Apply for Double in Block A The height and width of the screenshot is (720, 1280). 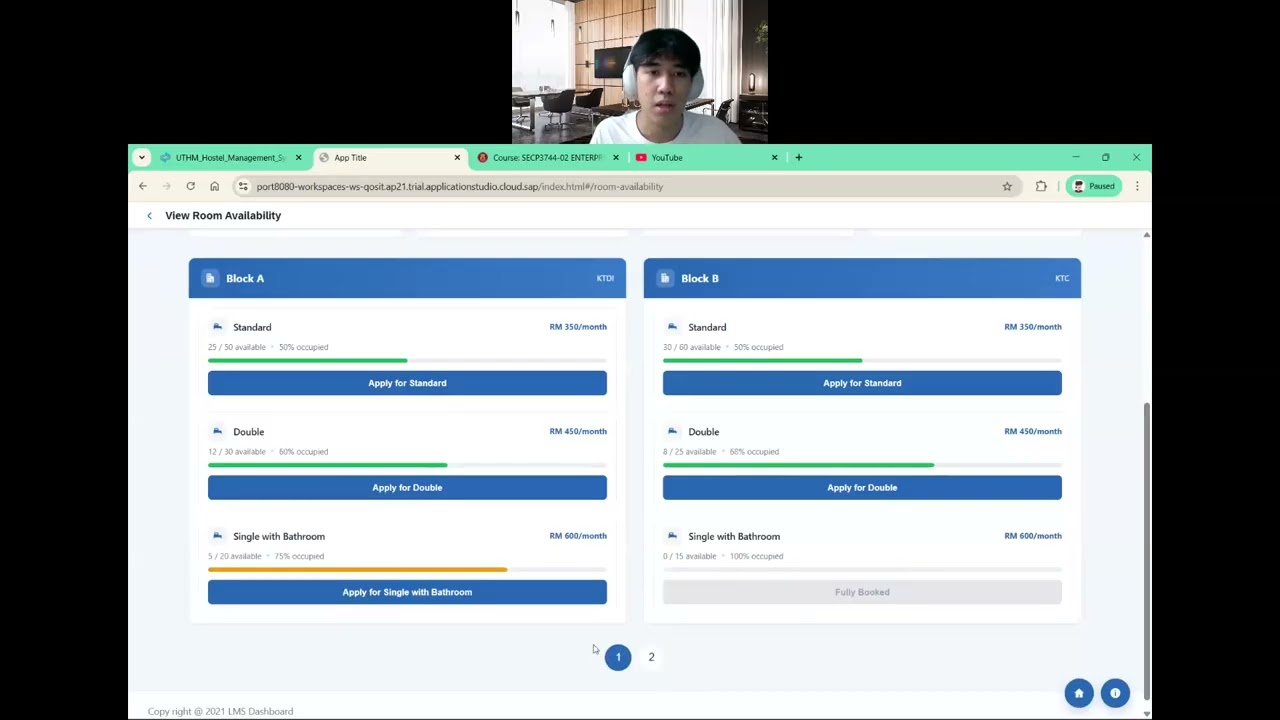point(407,487)
